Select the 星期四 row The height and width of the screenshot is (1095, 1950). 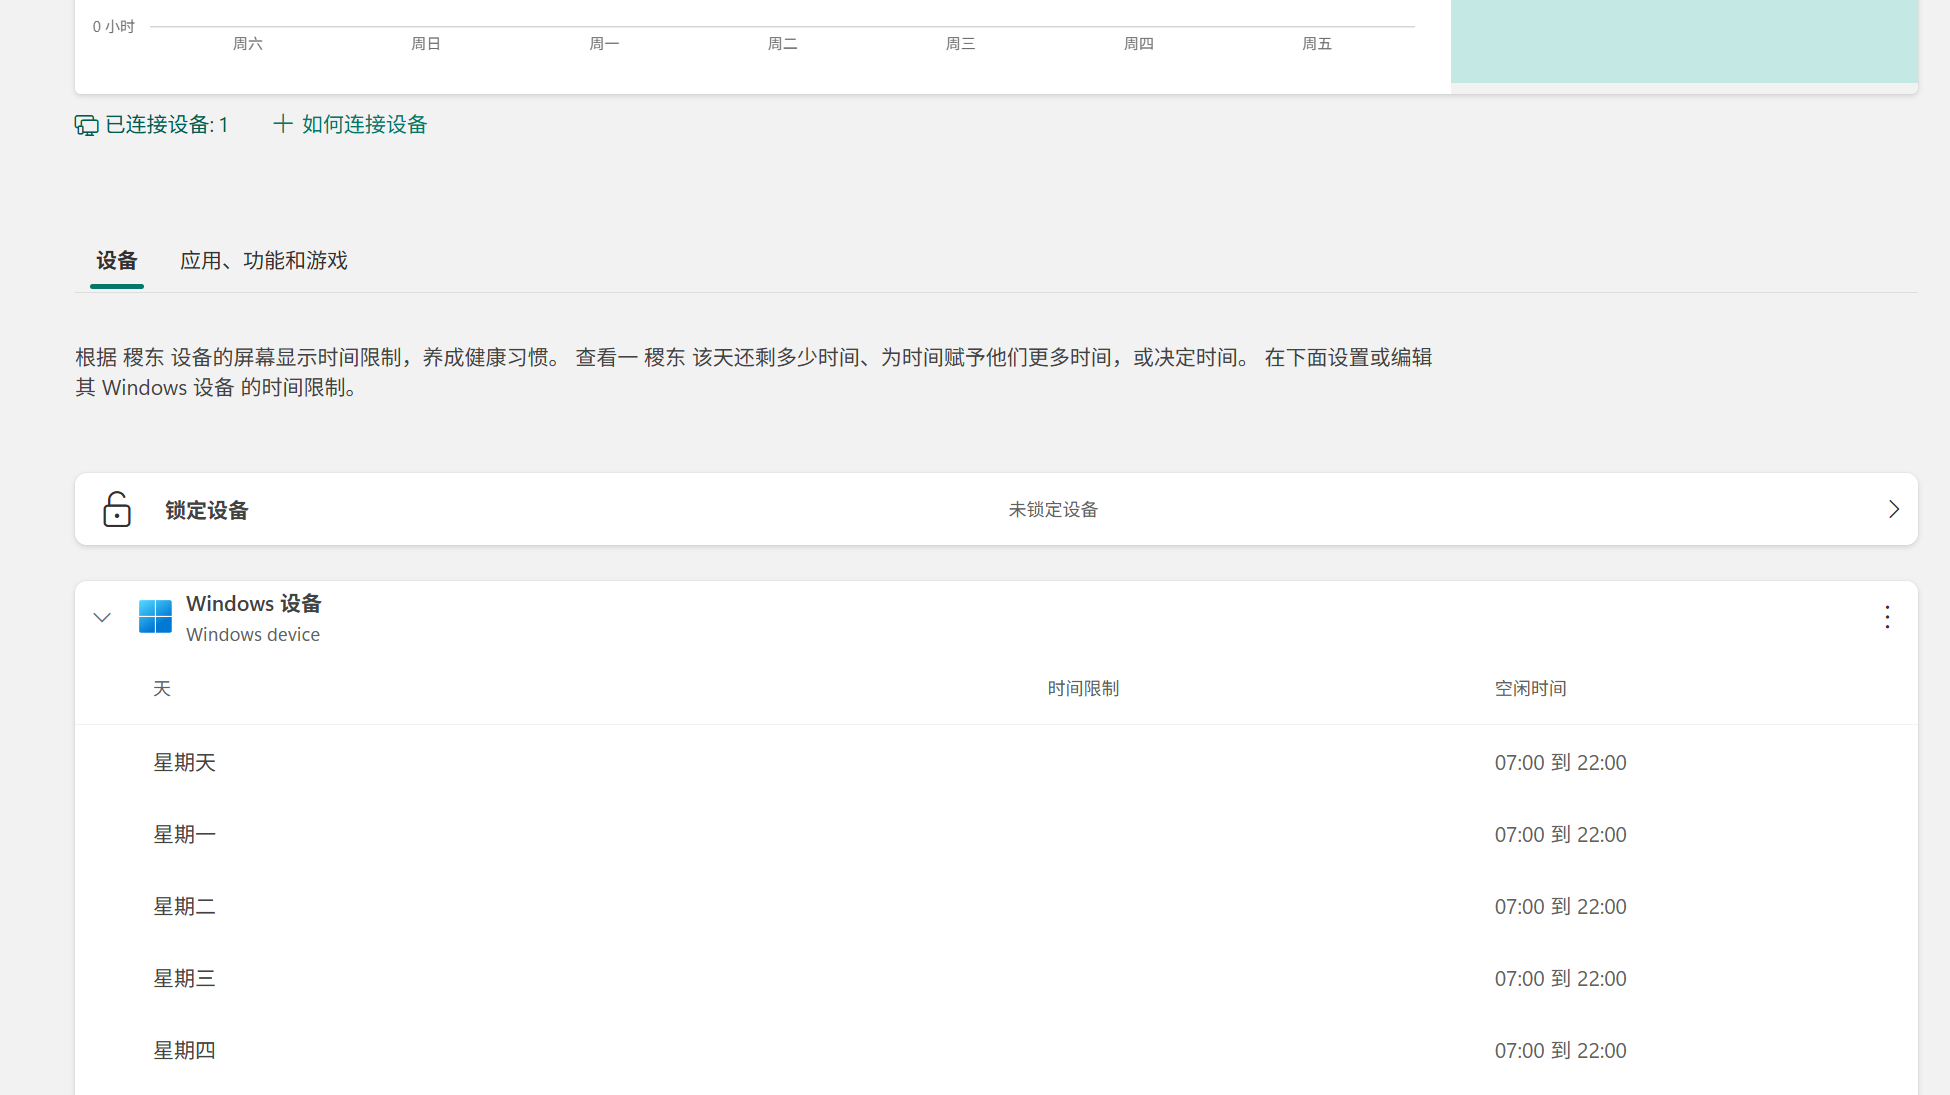click(996, 1050)
